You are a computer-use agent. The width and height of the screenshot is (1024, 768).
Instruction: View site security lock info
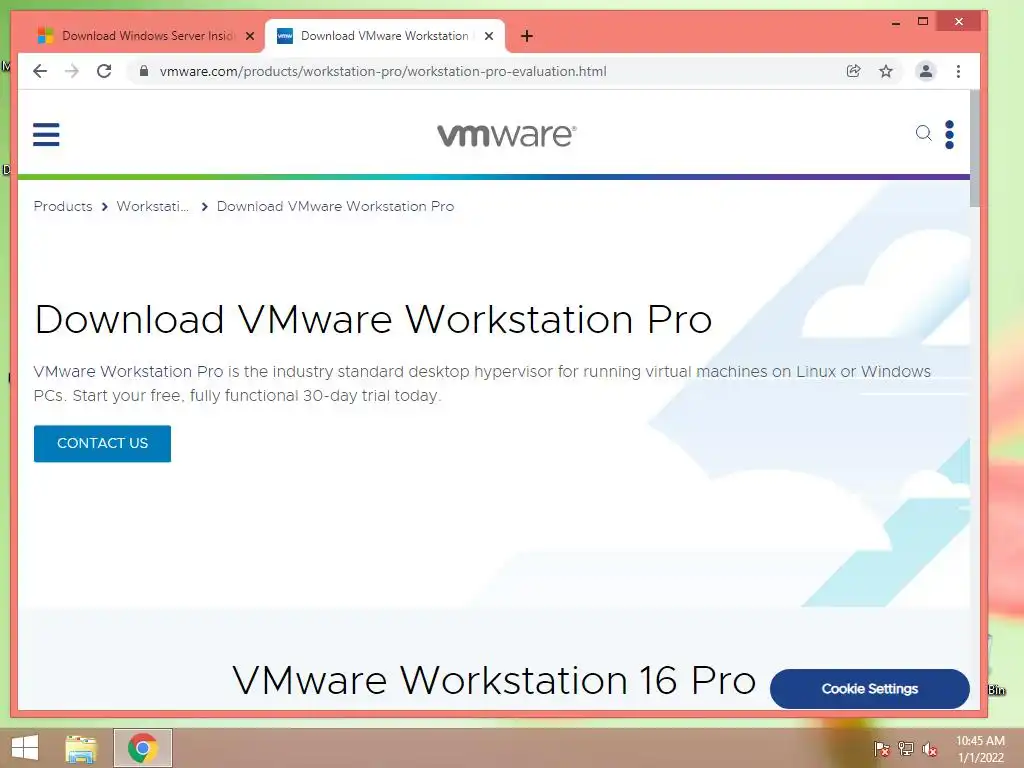[144, 71]
